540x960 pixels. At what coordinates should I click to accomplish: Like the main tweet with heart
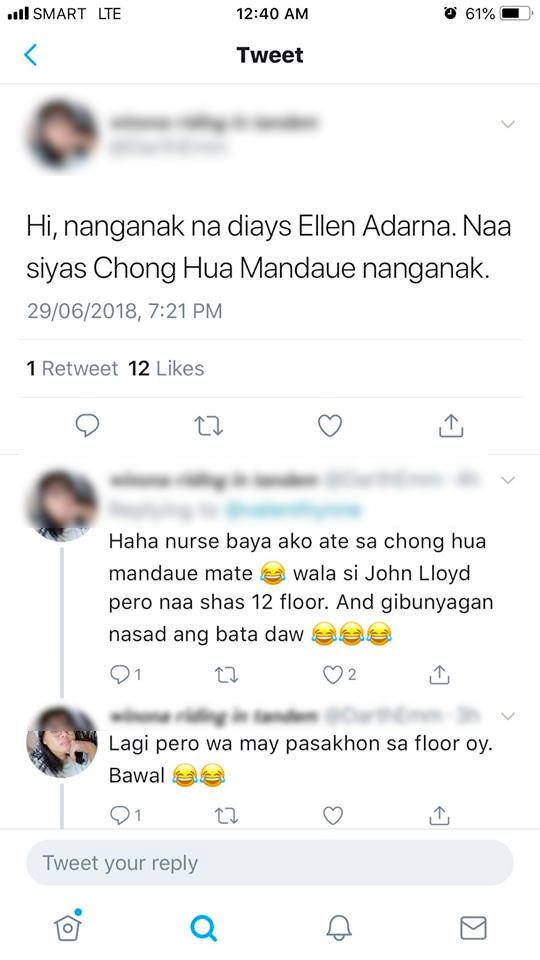[x=329, y=426]
